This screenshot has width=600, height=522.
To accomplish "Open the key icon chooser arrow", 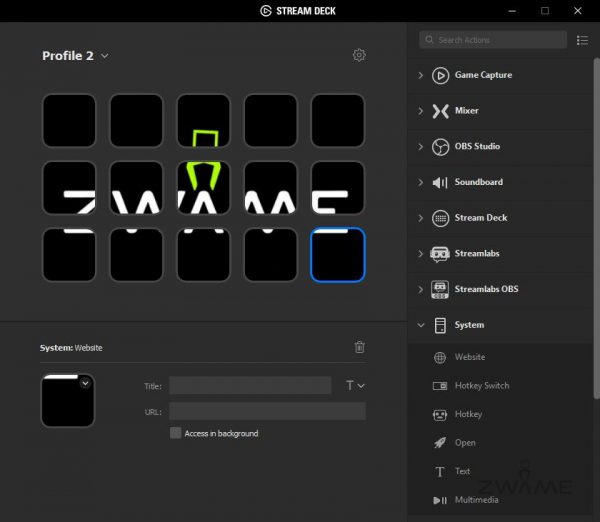I will (x=85, y=383).
